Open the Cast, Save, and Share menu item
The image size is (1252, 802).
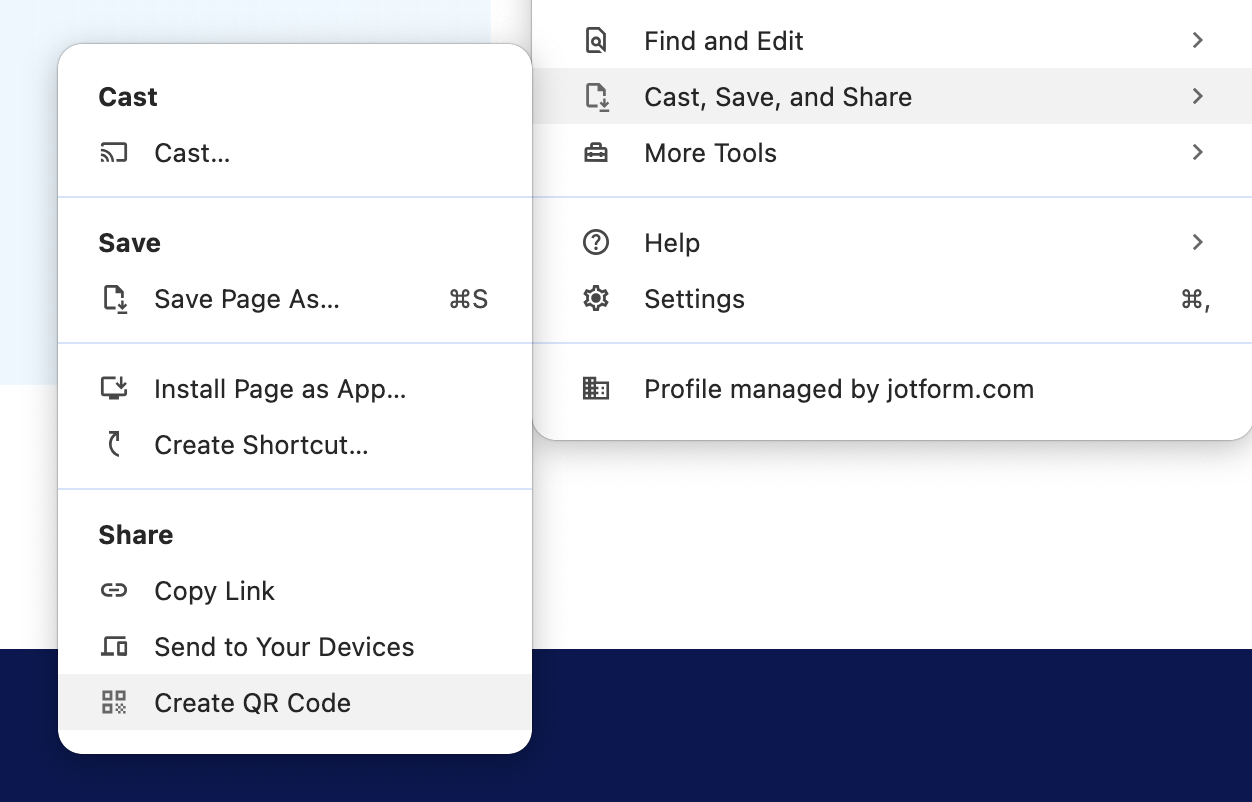778,96
